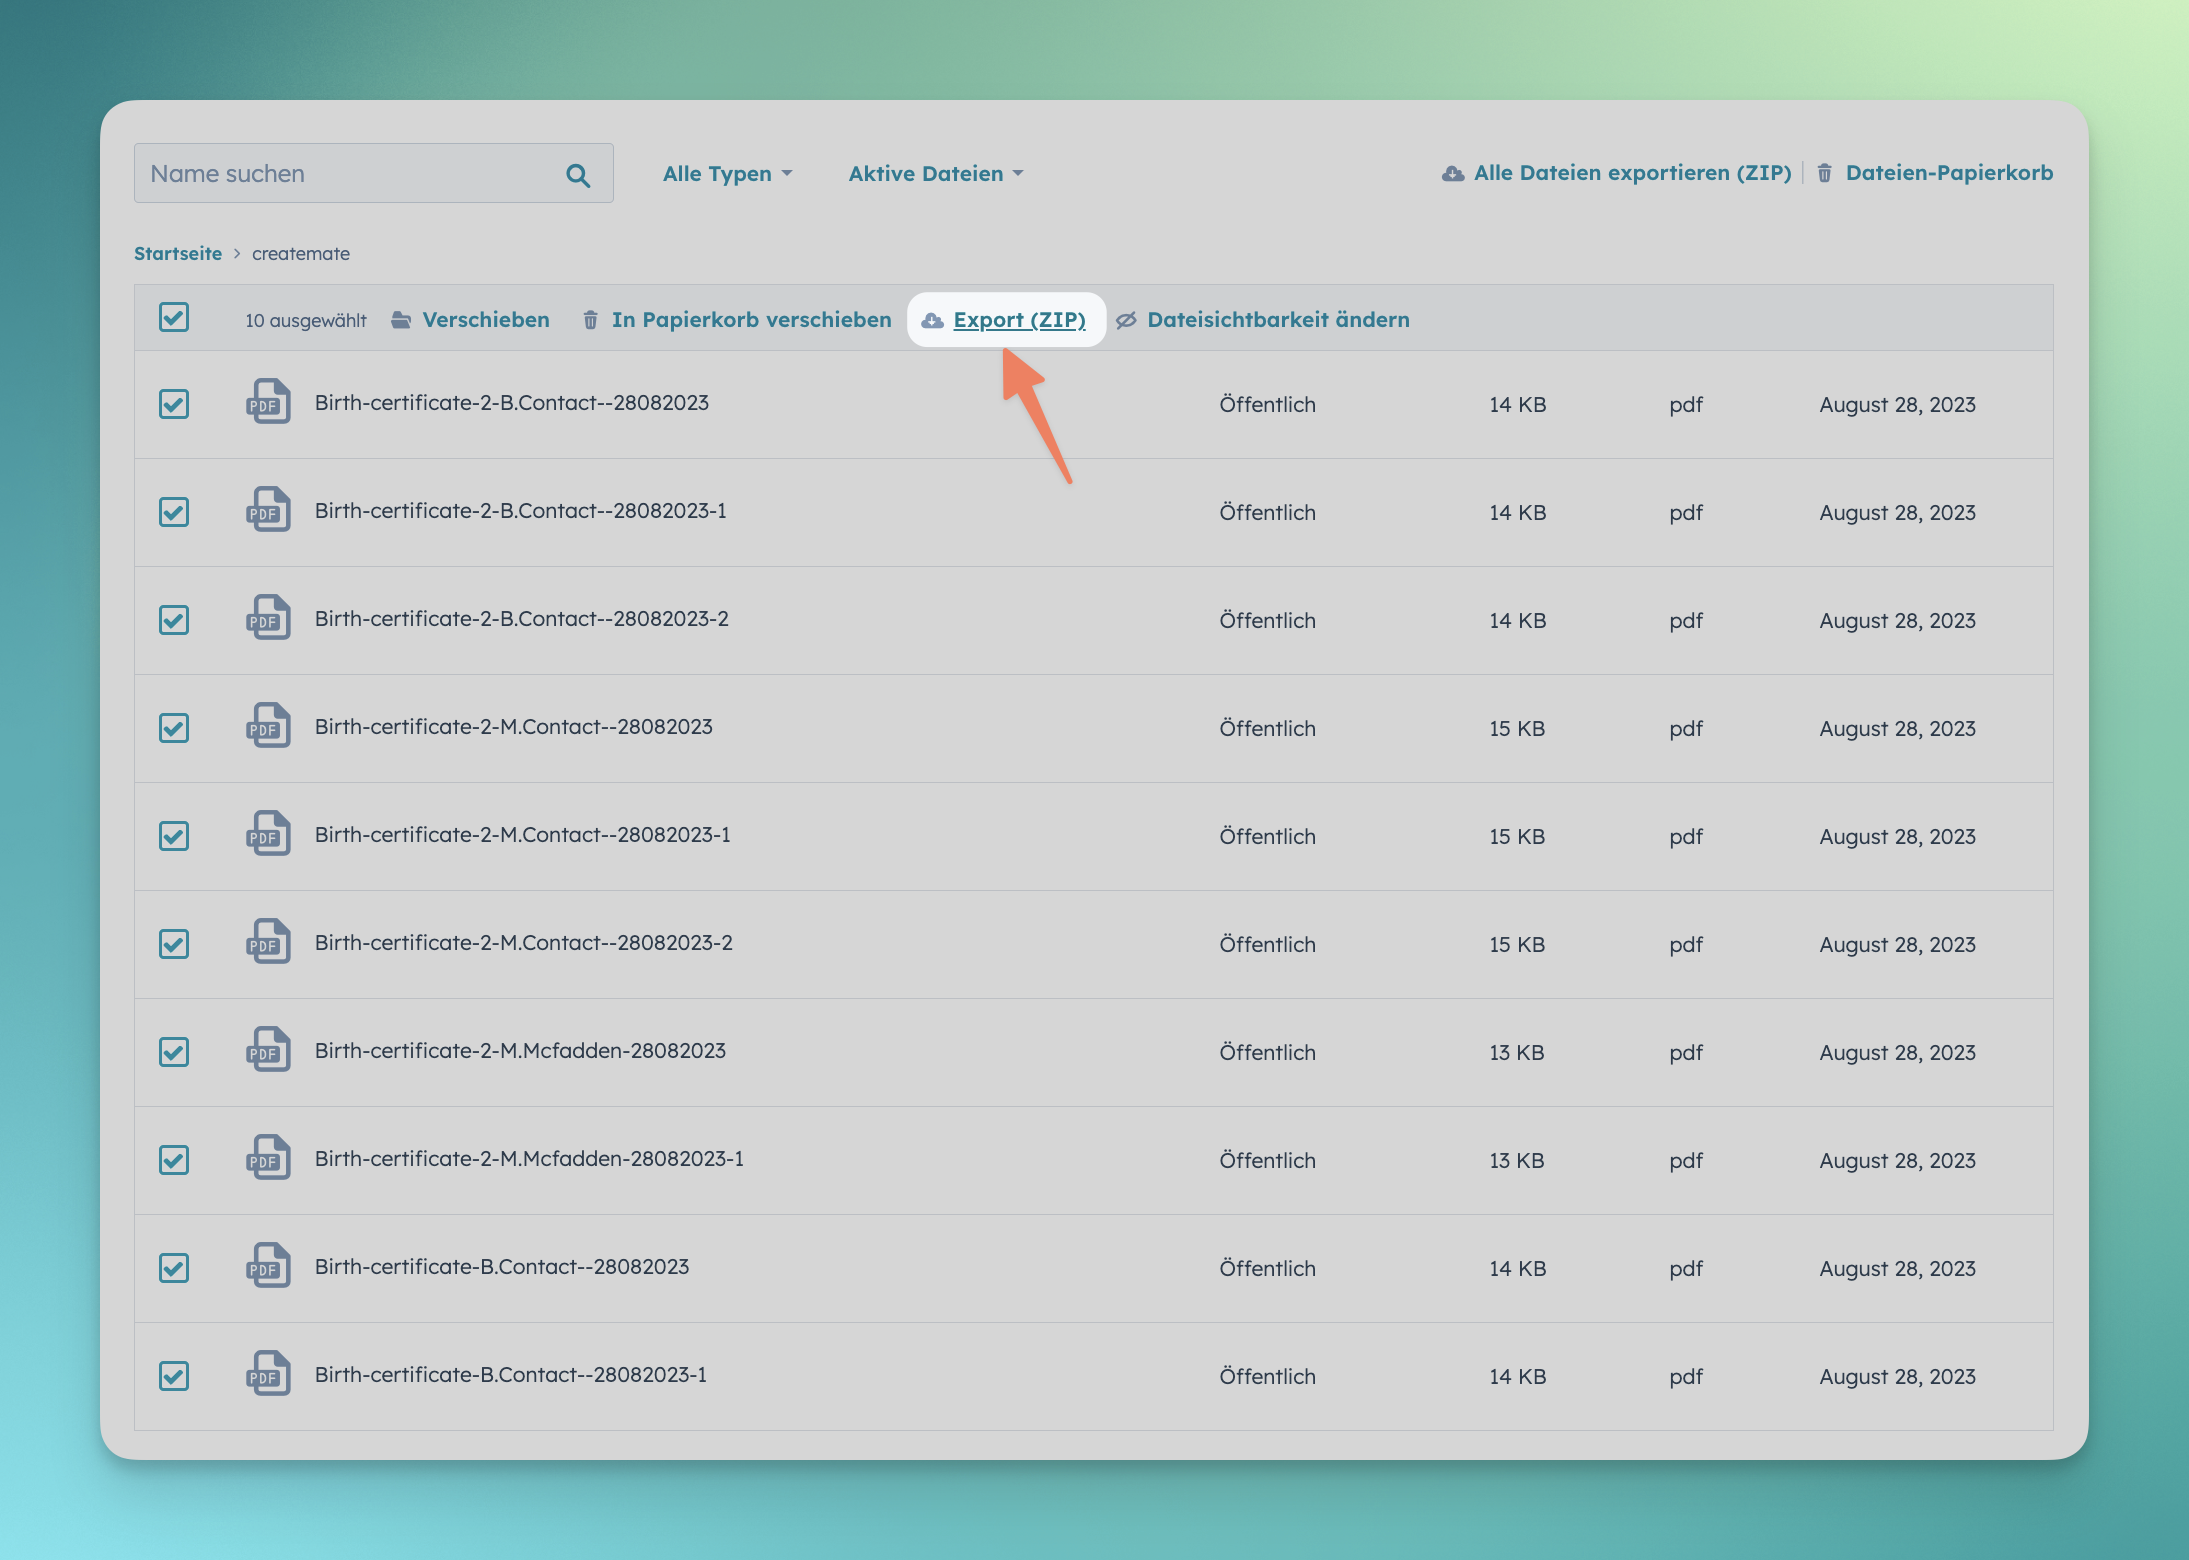Click the search magnifier icon
The height and width of the screenshot is (1560, 2189).
point(578,173)
